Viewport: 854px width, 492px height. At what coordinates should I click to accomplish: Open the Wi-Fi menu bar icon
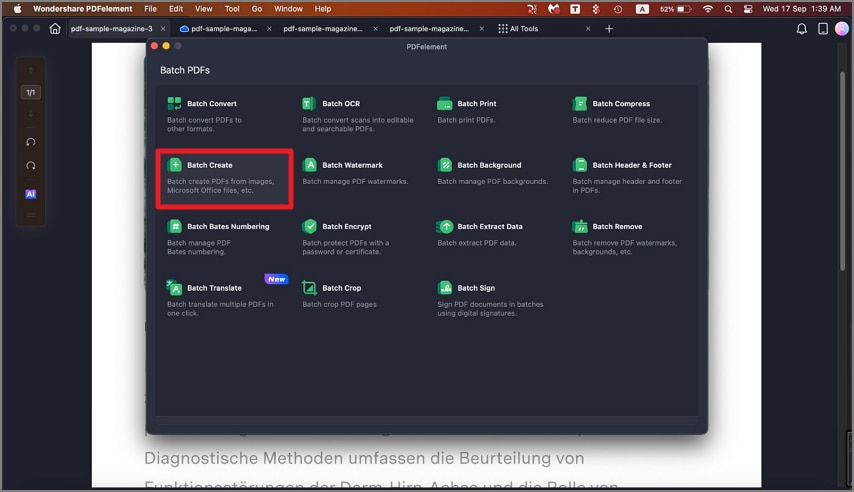click(707, 9)
